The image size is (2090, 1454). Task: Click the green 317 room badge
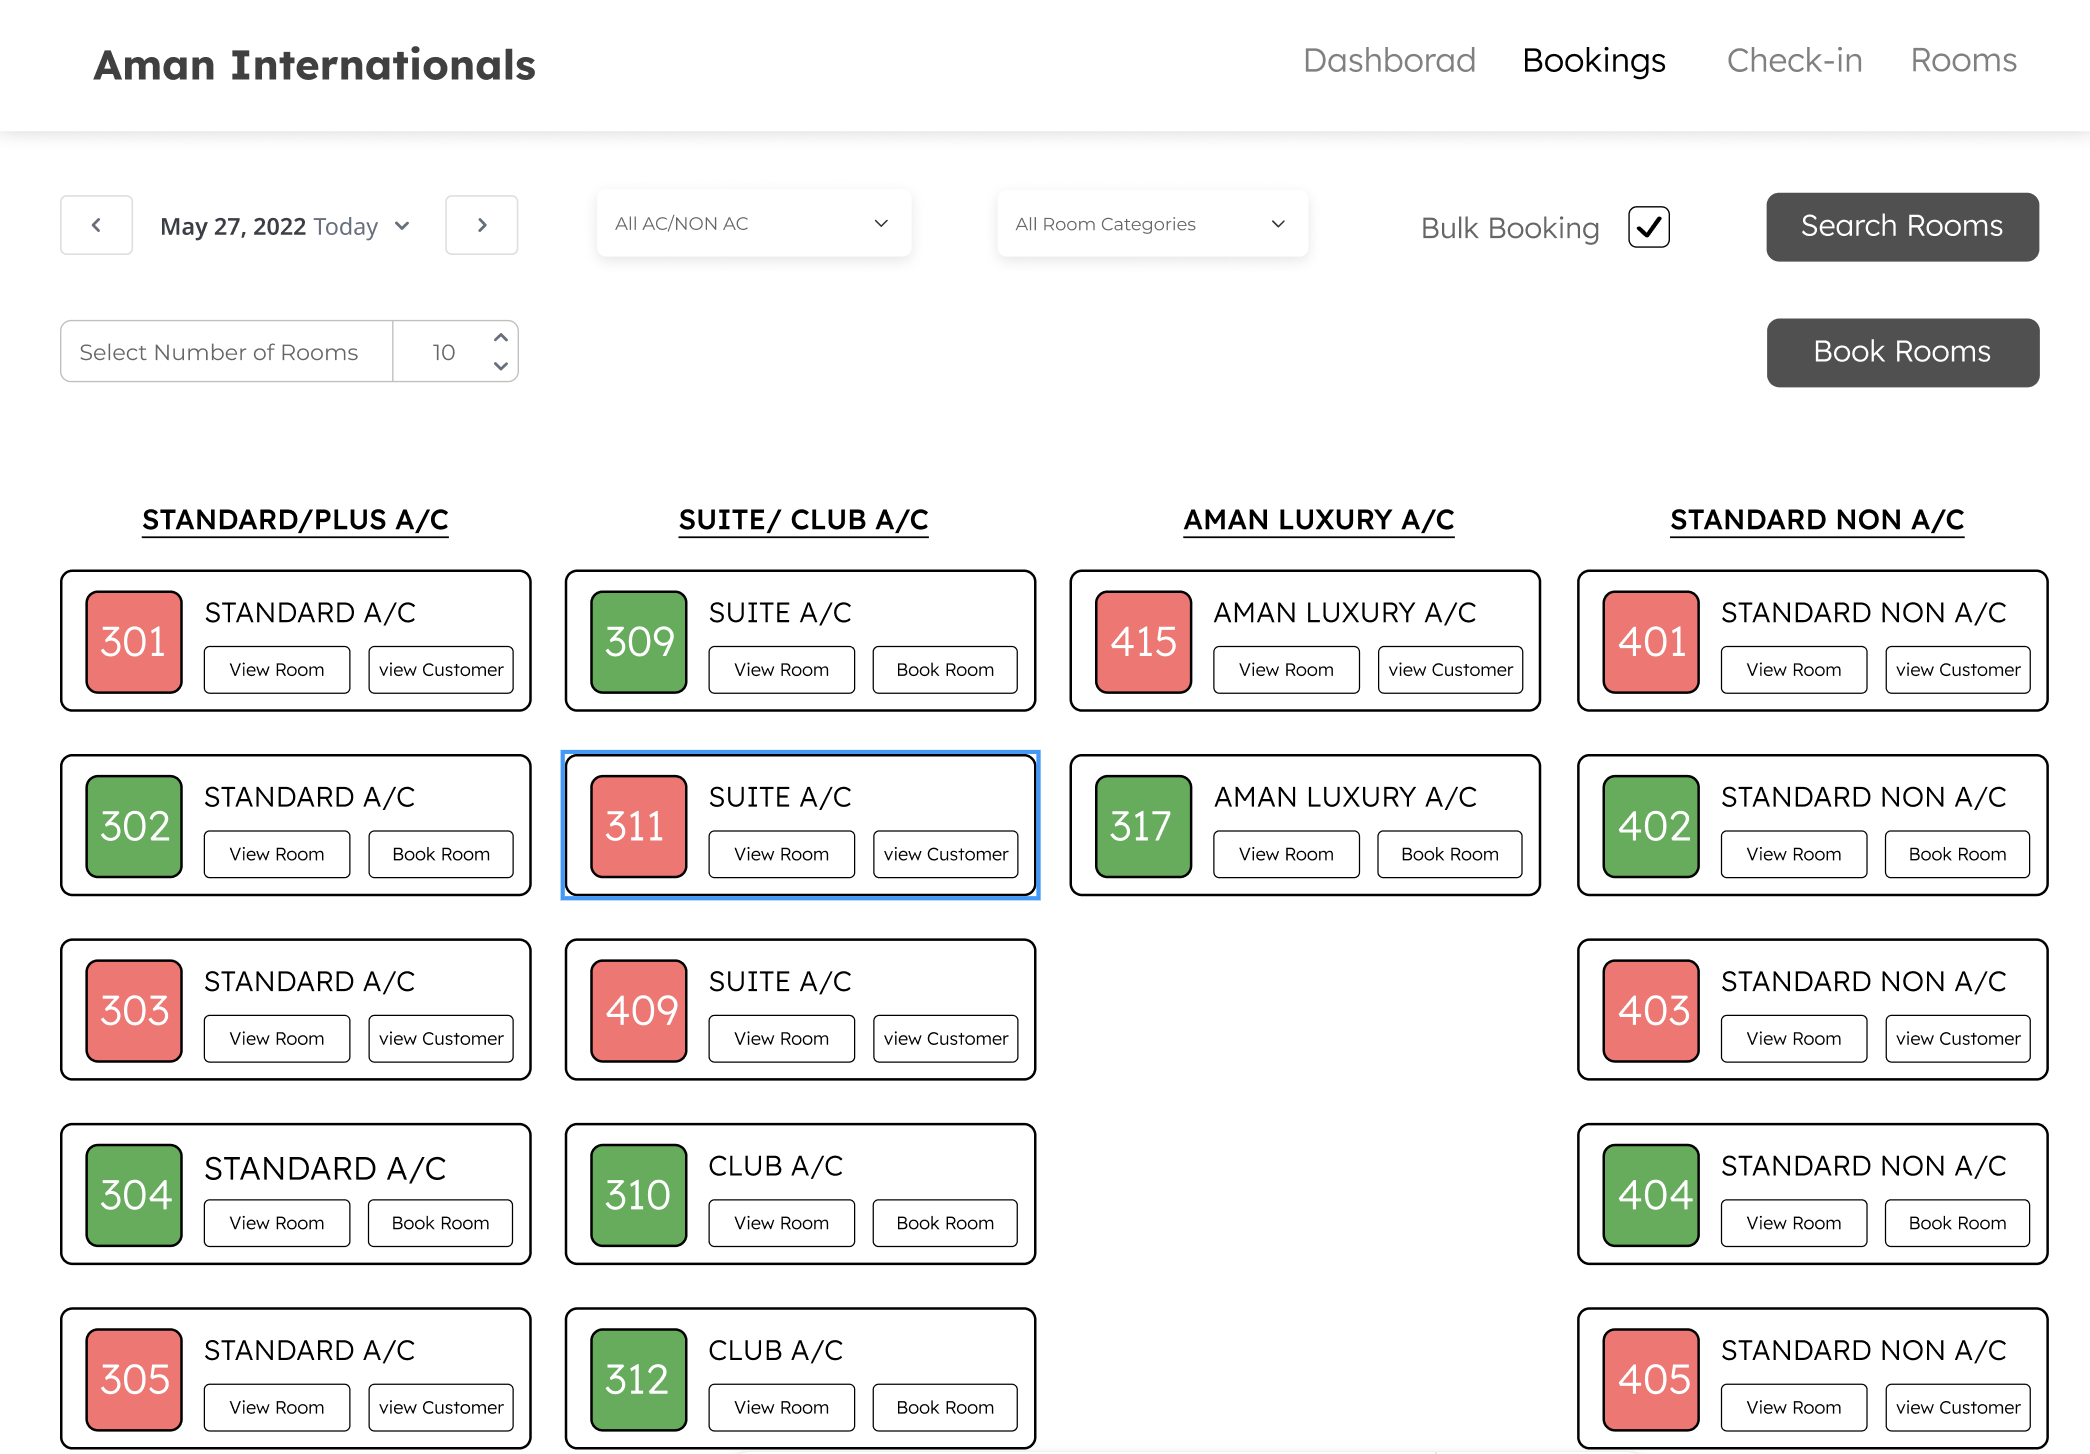[x=1142, y=826]
